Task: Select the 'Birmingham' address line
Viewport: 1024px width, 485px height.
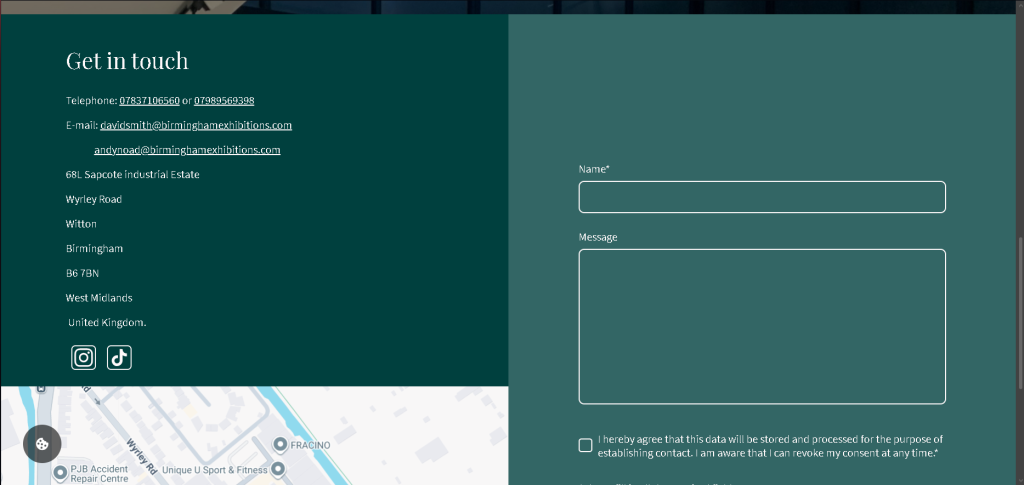Action: point(94,249)
